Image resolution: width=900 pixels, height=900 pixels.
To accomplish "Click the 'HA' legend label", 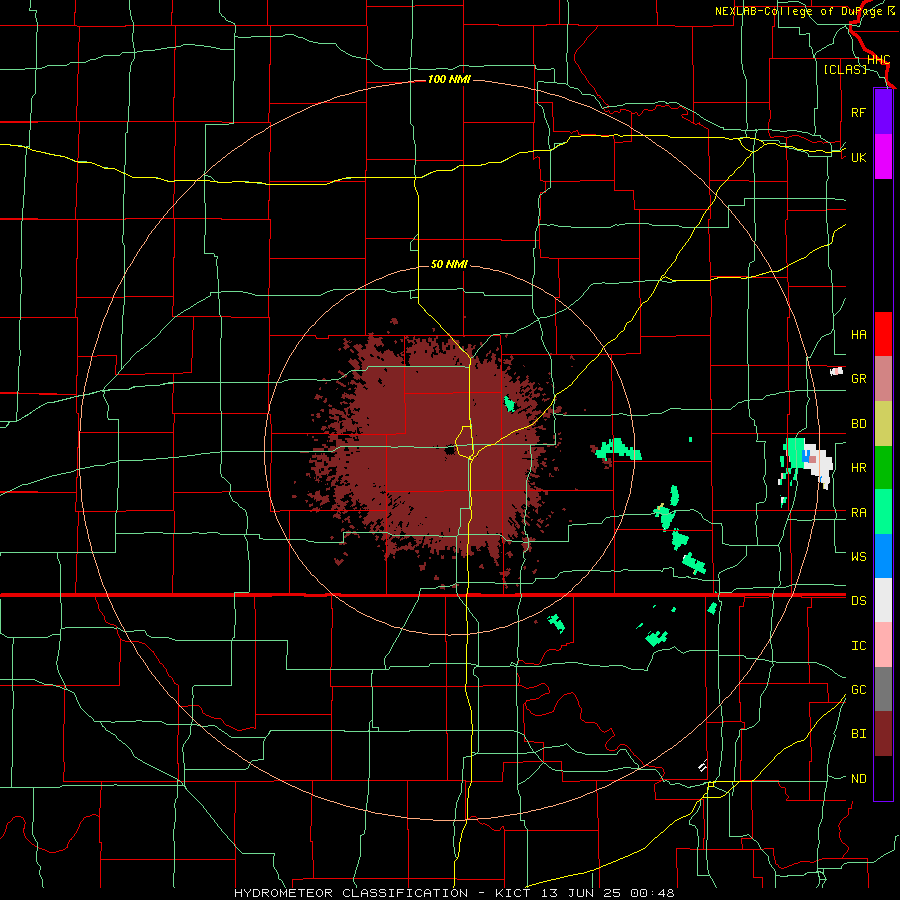I will pos(858,335).
